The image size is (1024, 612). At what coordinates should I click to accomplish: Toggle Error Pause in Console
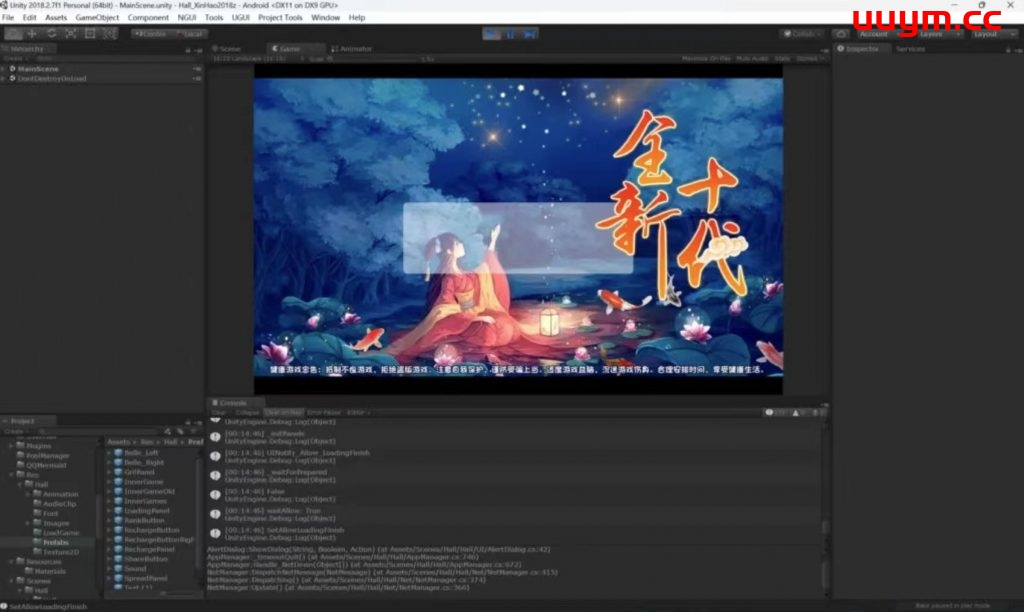pyautogui.click(x=323, y=412)
